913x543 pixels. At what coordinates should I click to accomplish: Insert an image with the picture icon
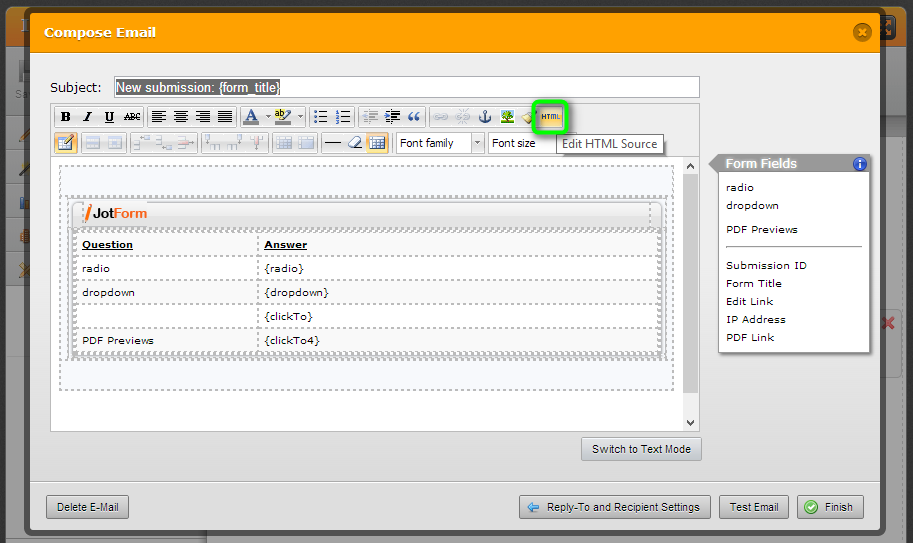[x=508, y=117]
